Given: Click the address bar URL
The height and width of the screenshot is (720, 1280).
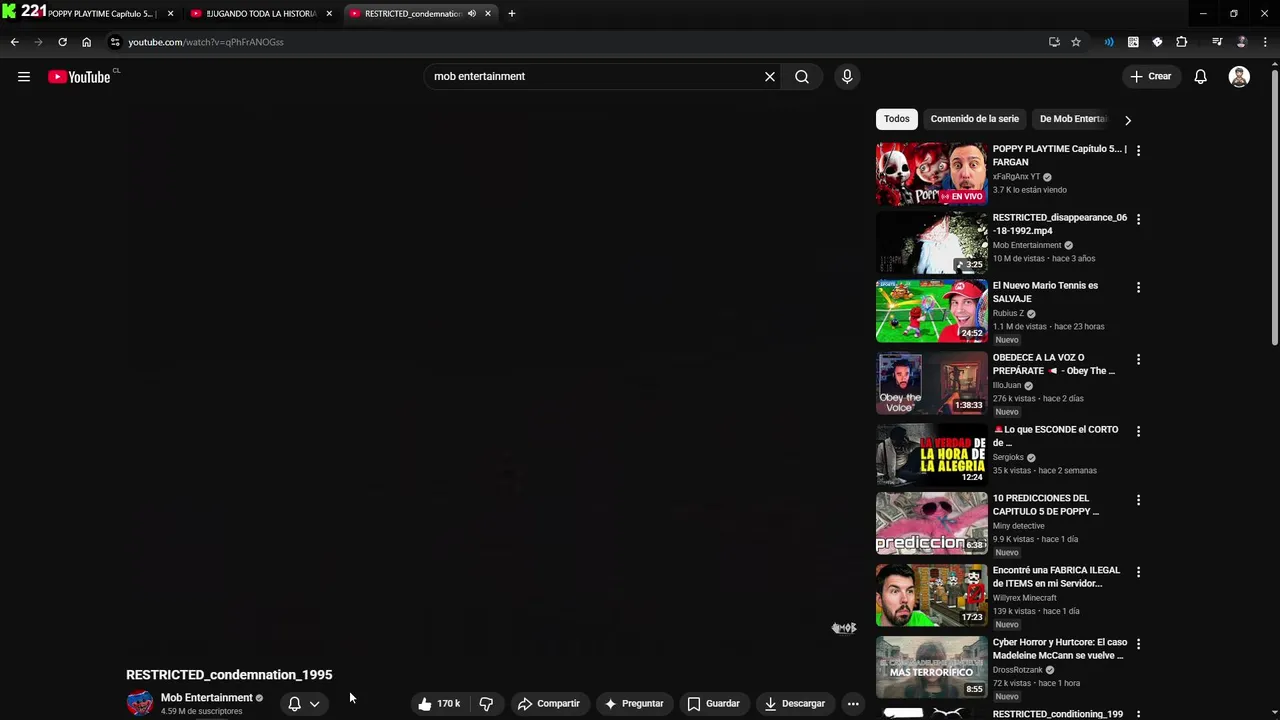Looking at the screenshot, I should 205,42.
